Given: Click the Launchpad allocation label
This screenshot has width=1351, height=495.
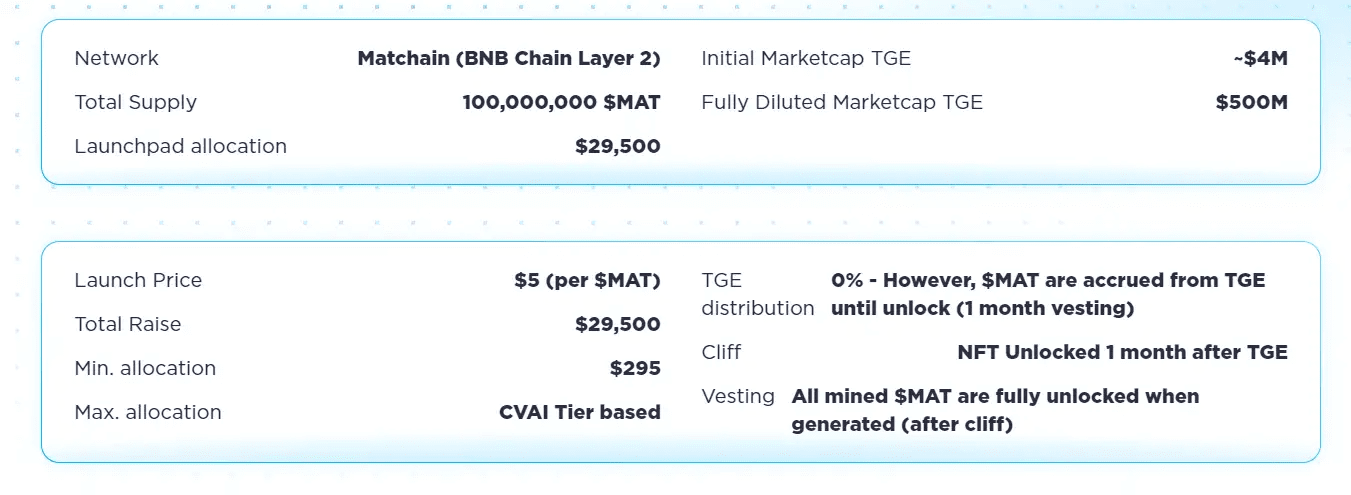Looking at the screenshot, I should tap(180, 146).
